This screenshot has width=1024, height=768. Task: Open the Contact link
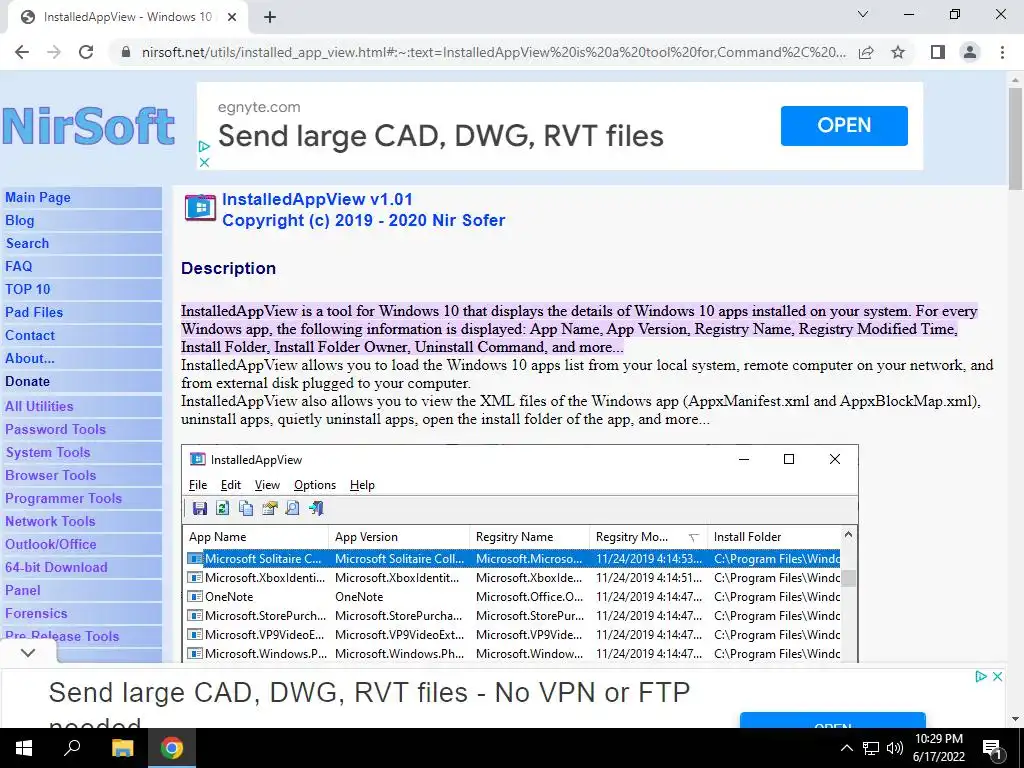tap(30, 335)
